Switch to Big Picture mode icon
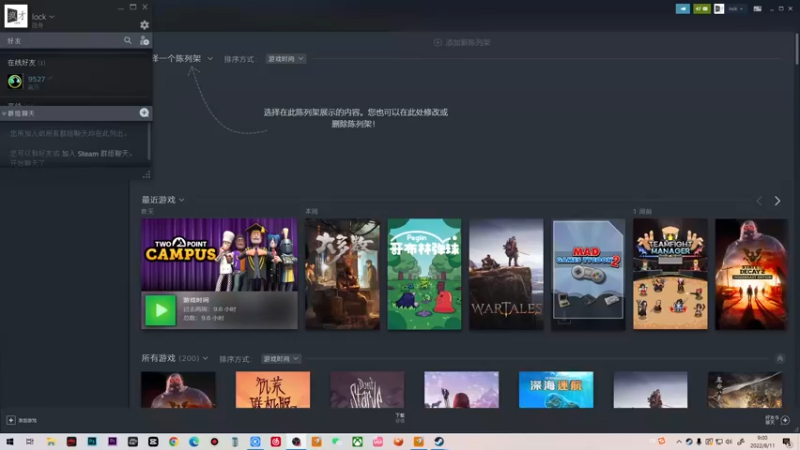The height and width of the screenshot is (450, 800). point(758,9)
